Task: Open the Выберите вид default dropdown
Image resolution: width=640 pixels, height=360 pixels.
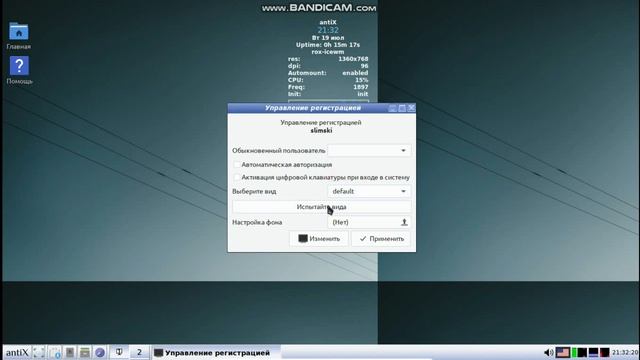Action: [x=369, y=191]
